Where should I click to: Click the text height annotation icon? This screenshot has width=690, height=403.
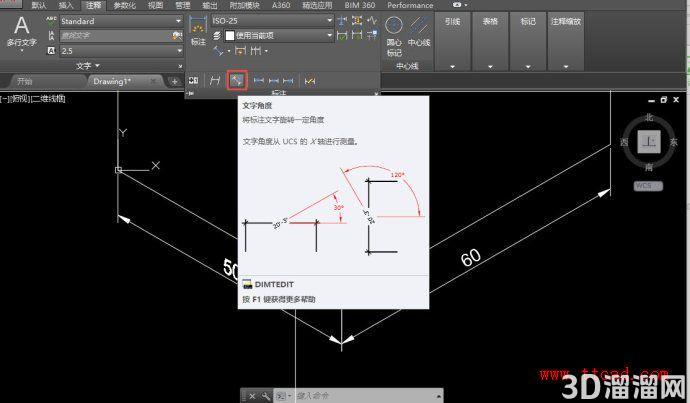pyautogui.click(x=51, y=51)
